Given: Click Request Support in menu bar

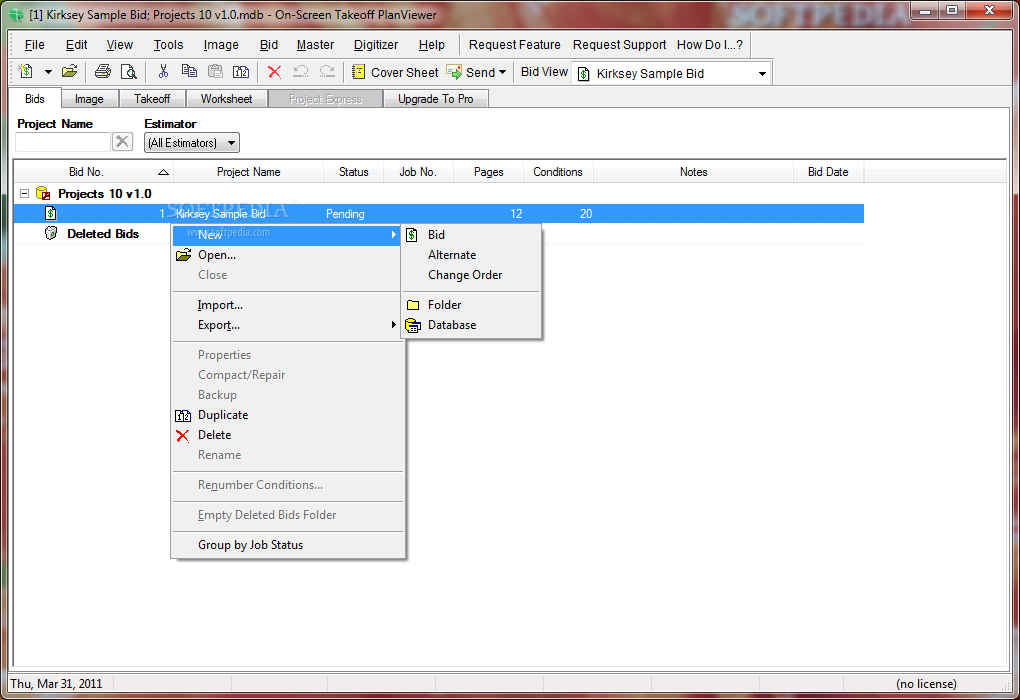Looking at the screenshot, I should tap(619, 45).
